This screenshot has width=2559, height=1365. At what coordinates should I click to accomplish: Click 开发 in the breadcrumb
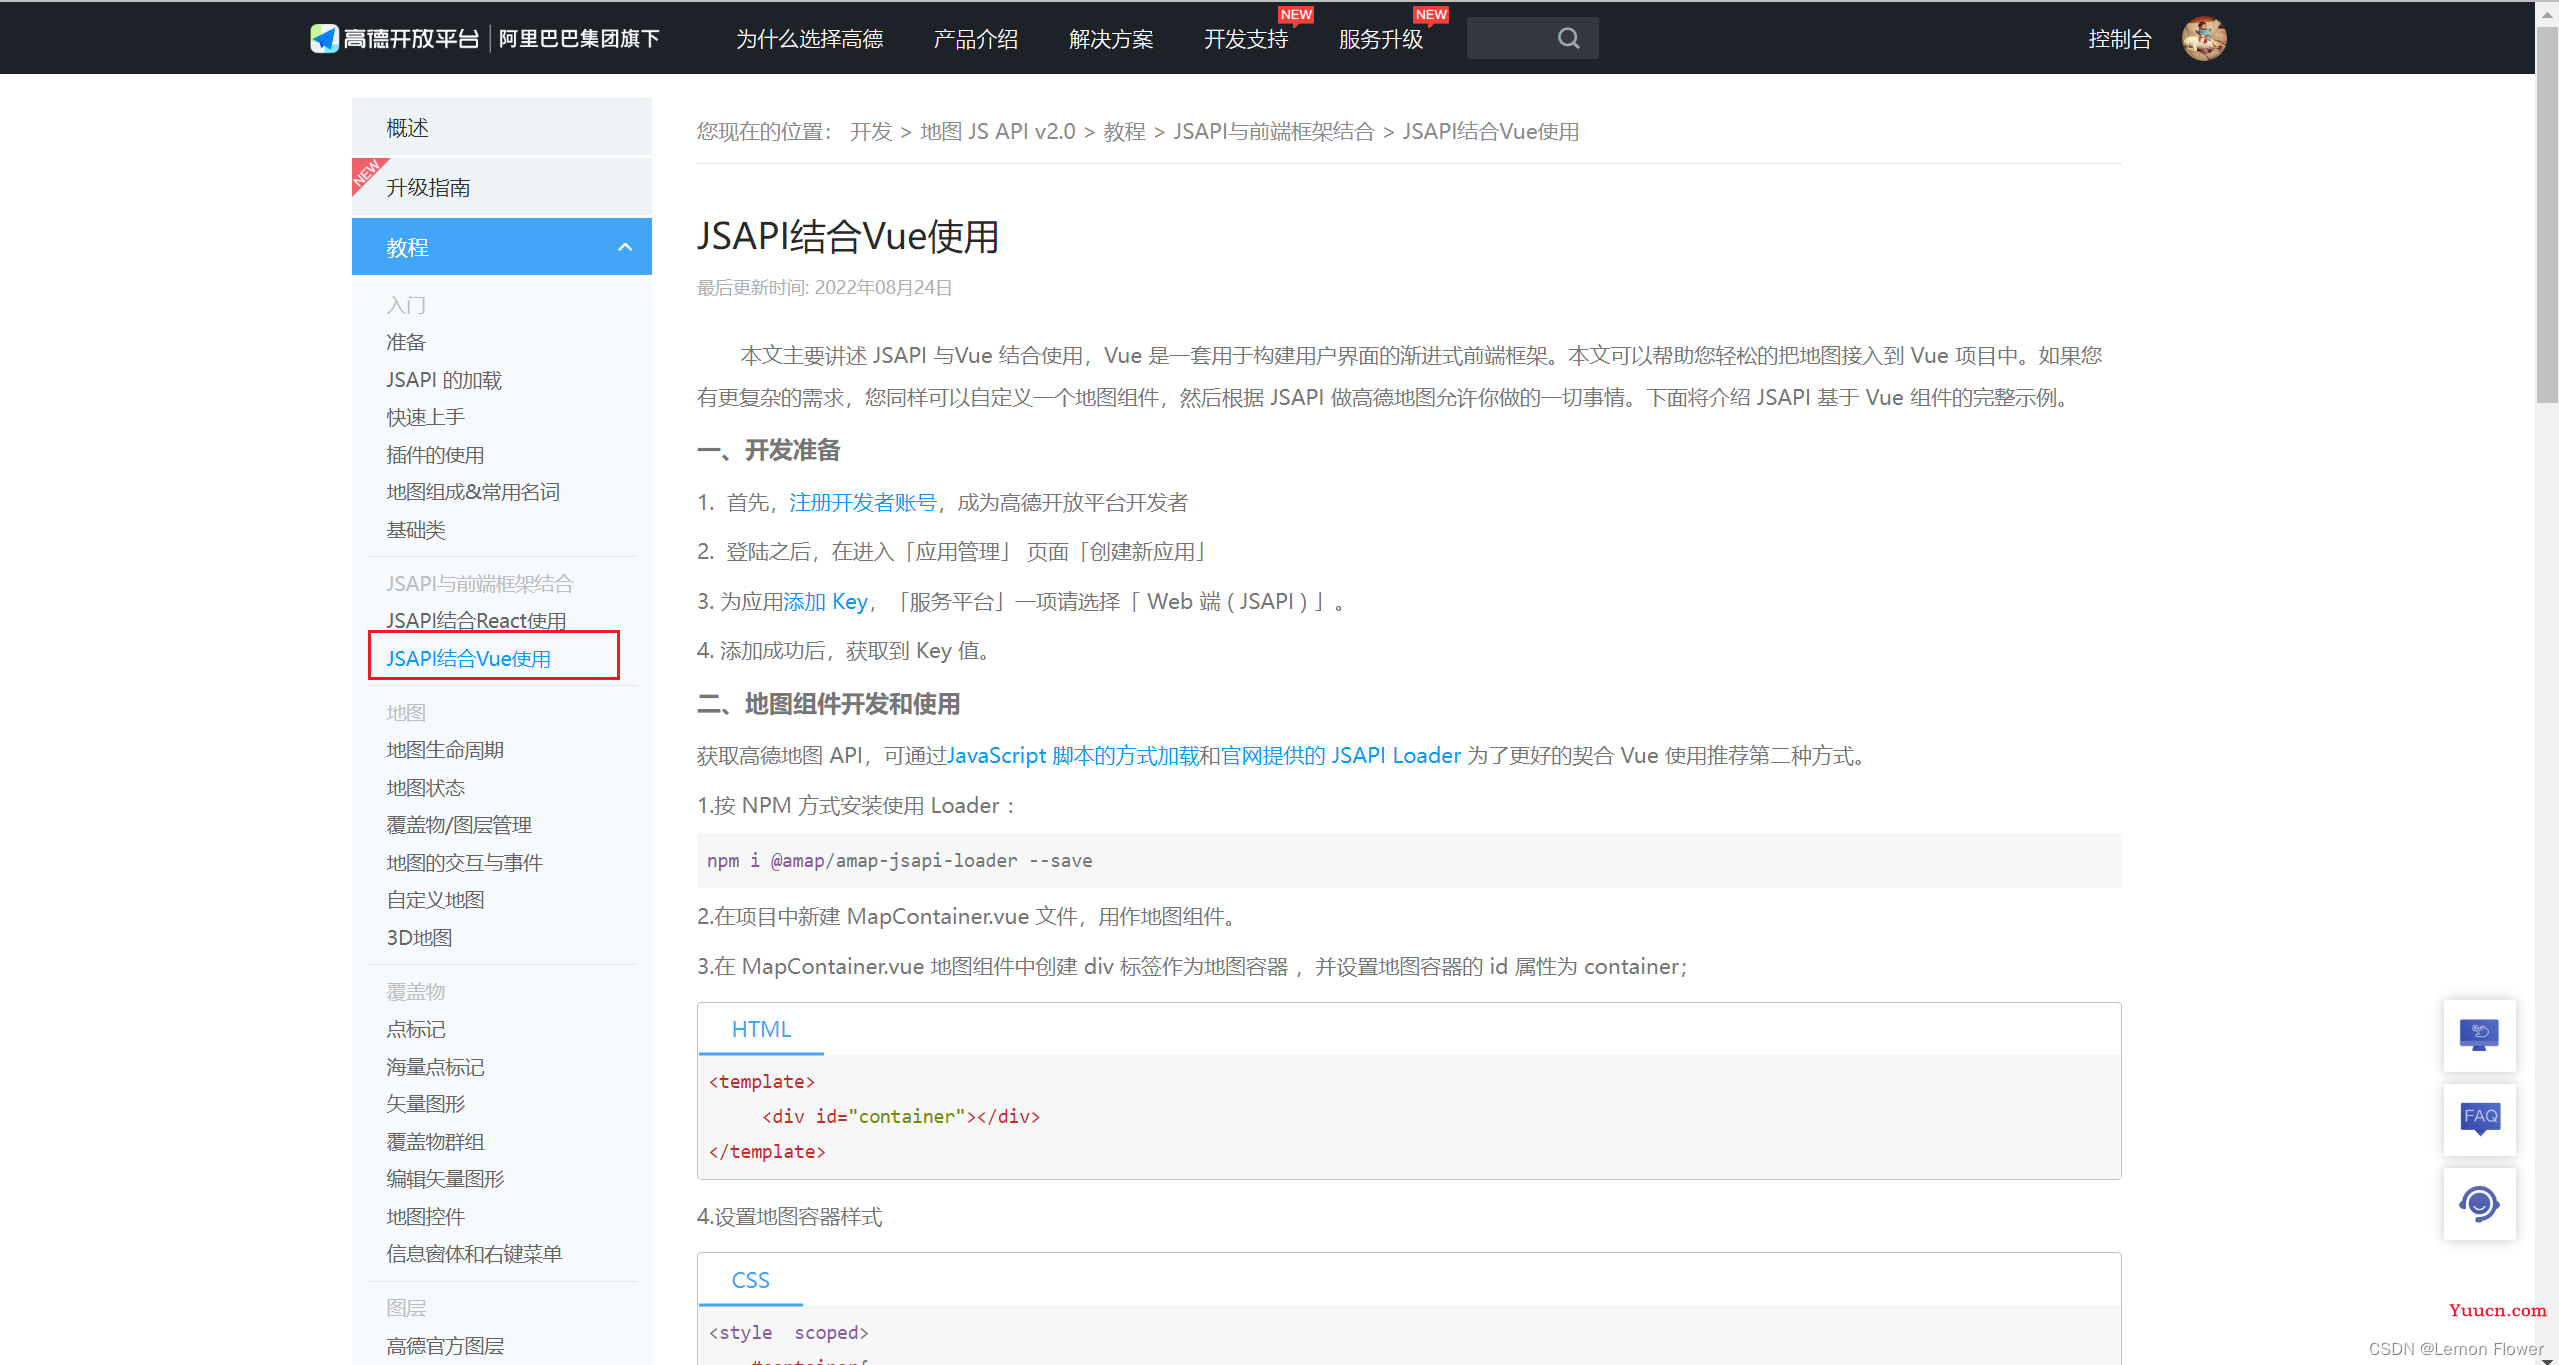click(871, 132)
